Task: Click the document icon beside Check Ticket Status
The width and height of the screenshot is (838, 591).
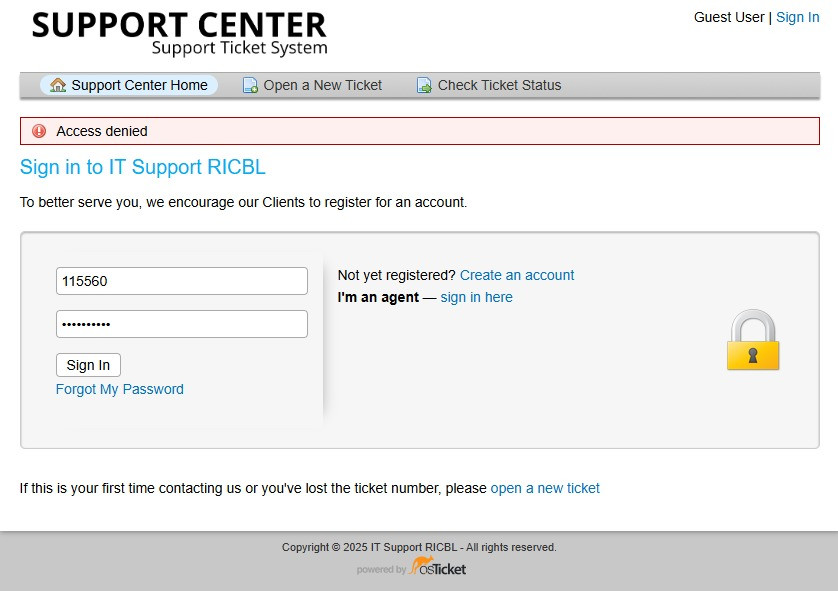Action: (x=424, y=86)
